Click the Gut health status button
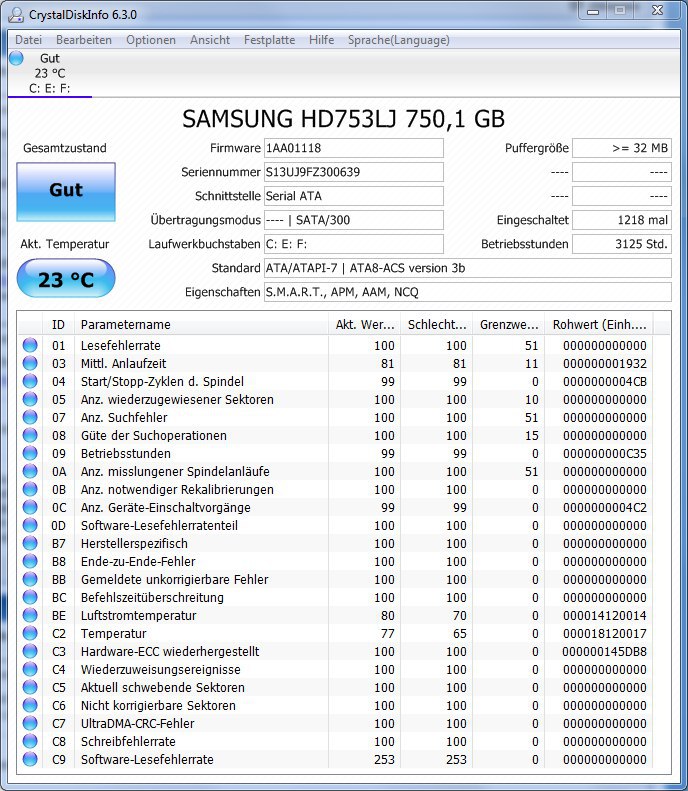688x791 pixels. point(66,192)
